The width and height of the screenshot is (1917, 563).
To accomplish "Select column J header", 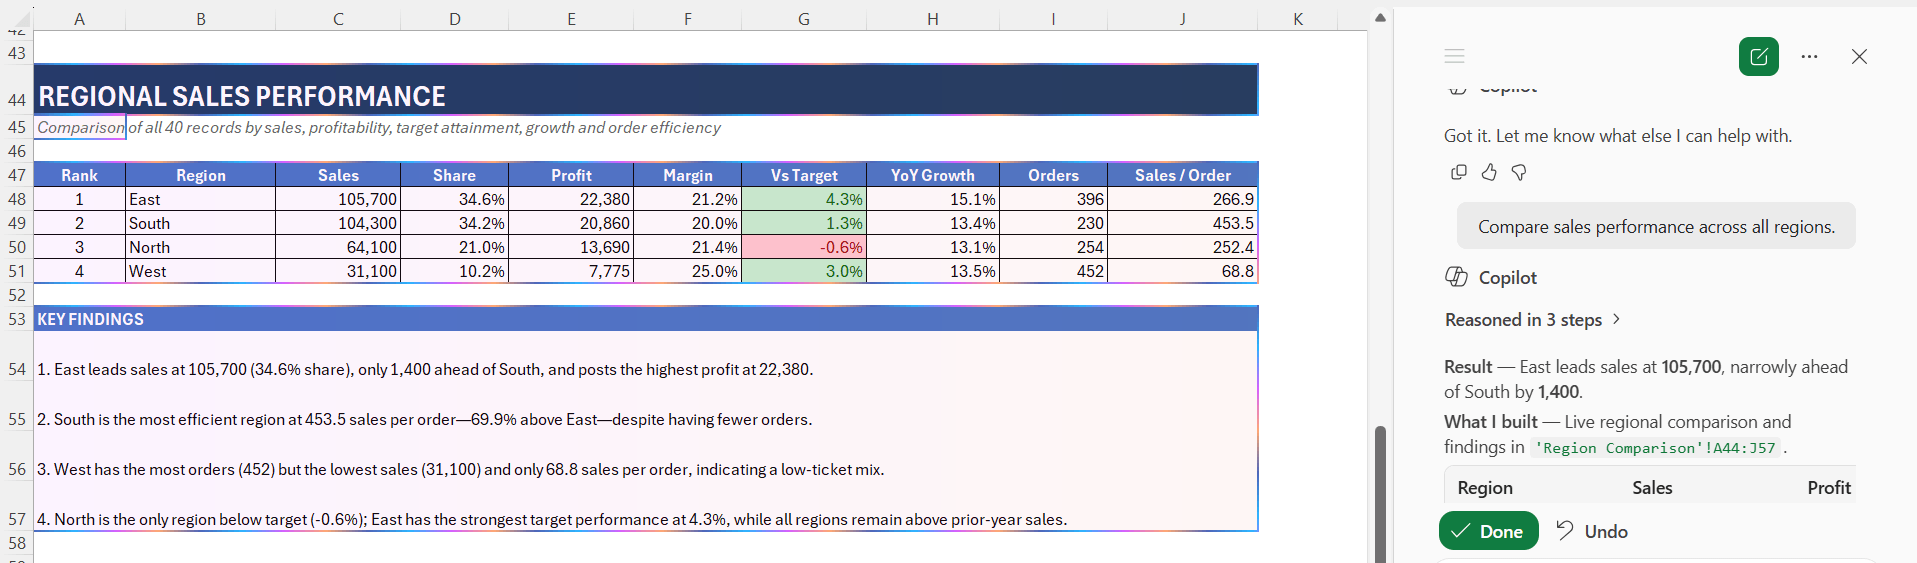I will click(x=1182, y=18).
